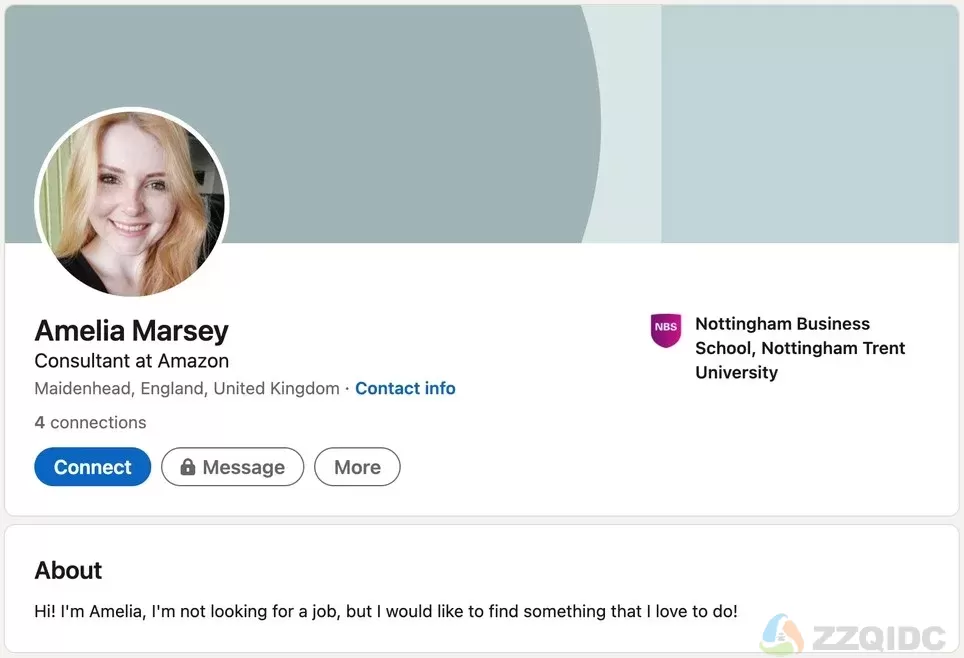This screenshot has width=964, height=658.
Task: Select the name Amelia Marsey heading
Action: (x=132, y=330)
